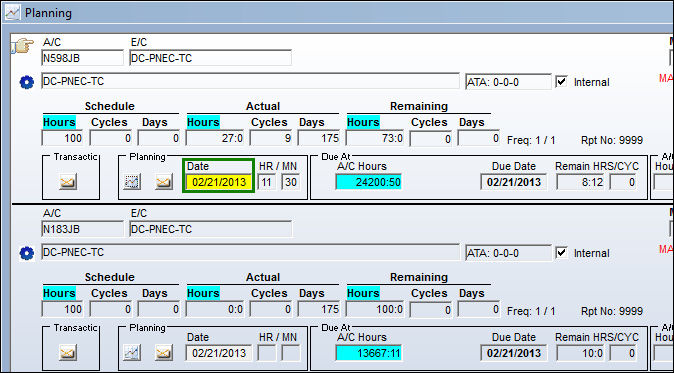Viewport: 674px width, 373px height.
Task: Click Actual Cycles field showing 9
Action: [271, 138]
